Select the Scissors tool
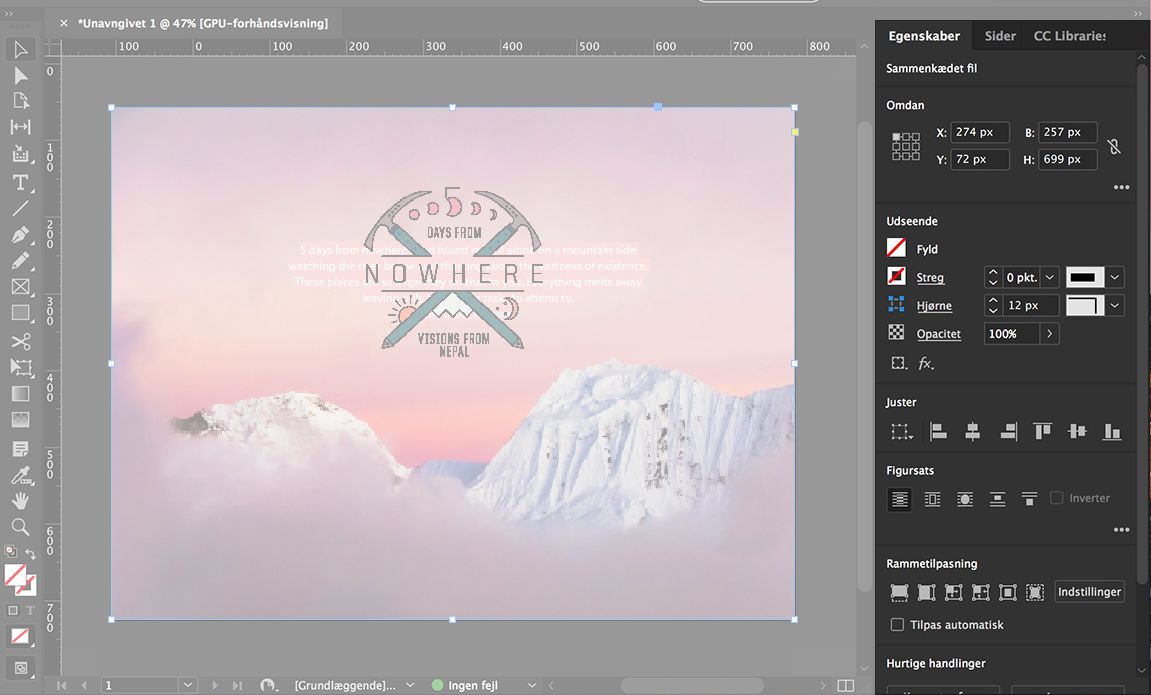The height and width of the screenshot is (695, 1151). click(x=21, y=341)
